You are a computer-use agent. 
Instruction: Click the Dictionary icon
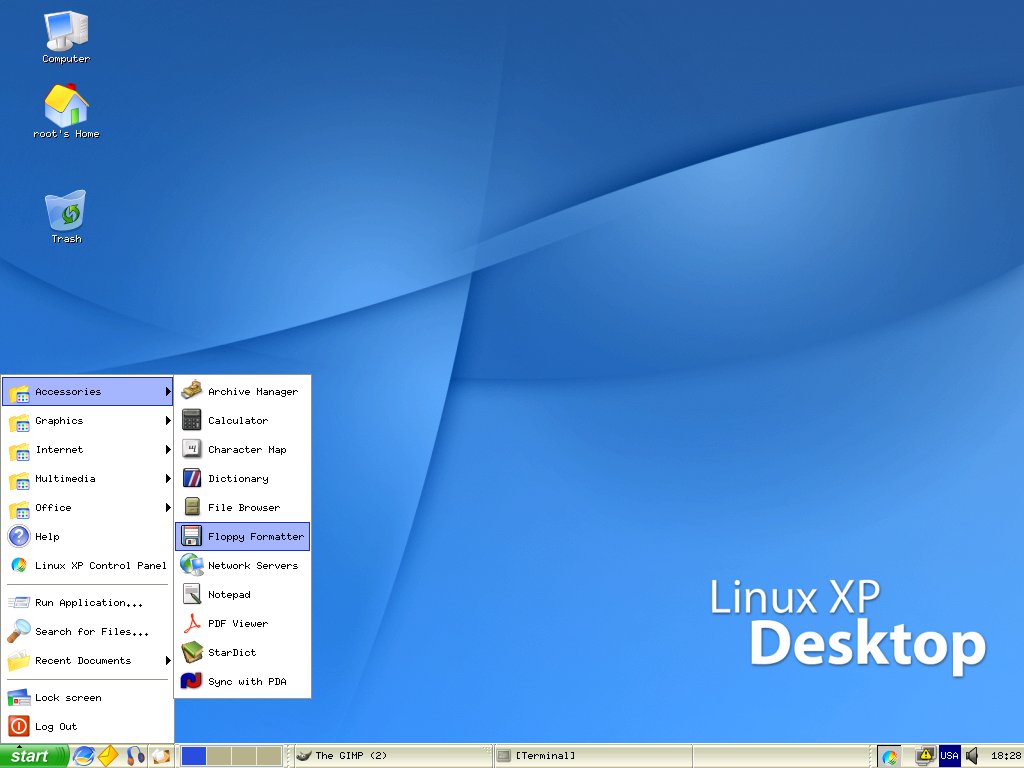coord(192,478)
